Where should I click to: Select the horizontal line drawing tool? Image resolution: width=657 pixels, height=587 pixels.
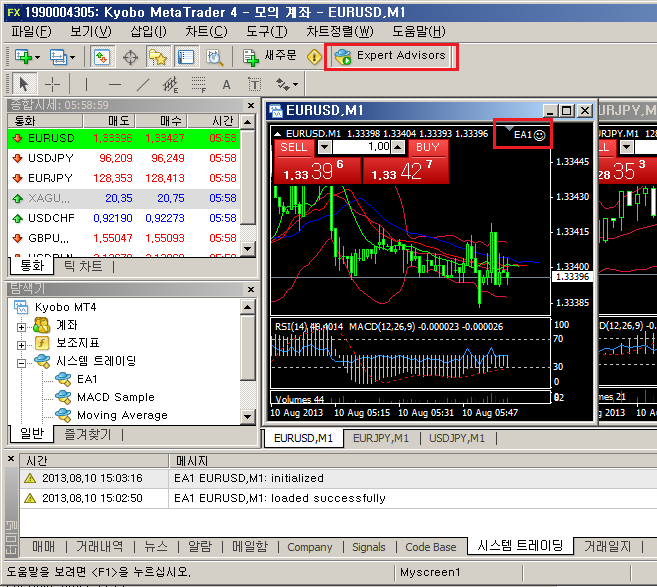114,85
